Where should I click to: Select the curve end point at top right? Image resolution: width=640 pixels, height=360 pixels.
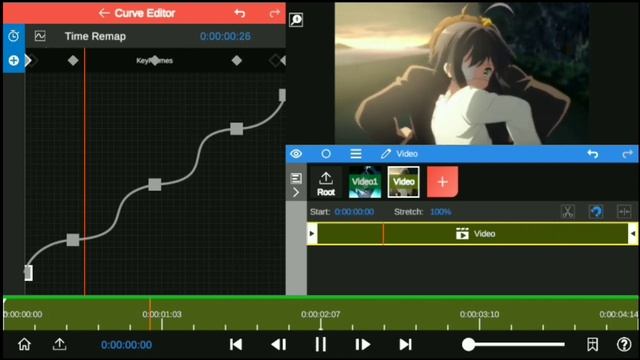click(x=282, y=95)
